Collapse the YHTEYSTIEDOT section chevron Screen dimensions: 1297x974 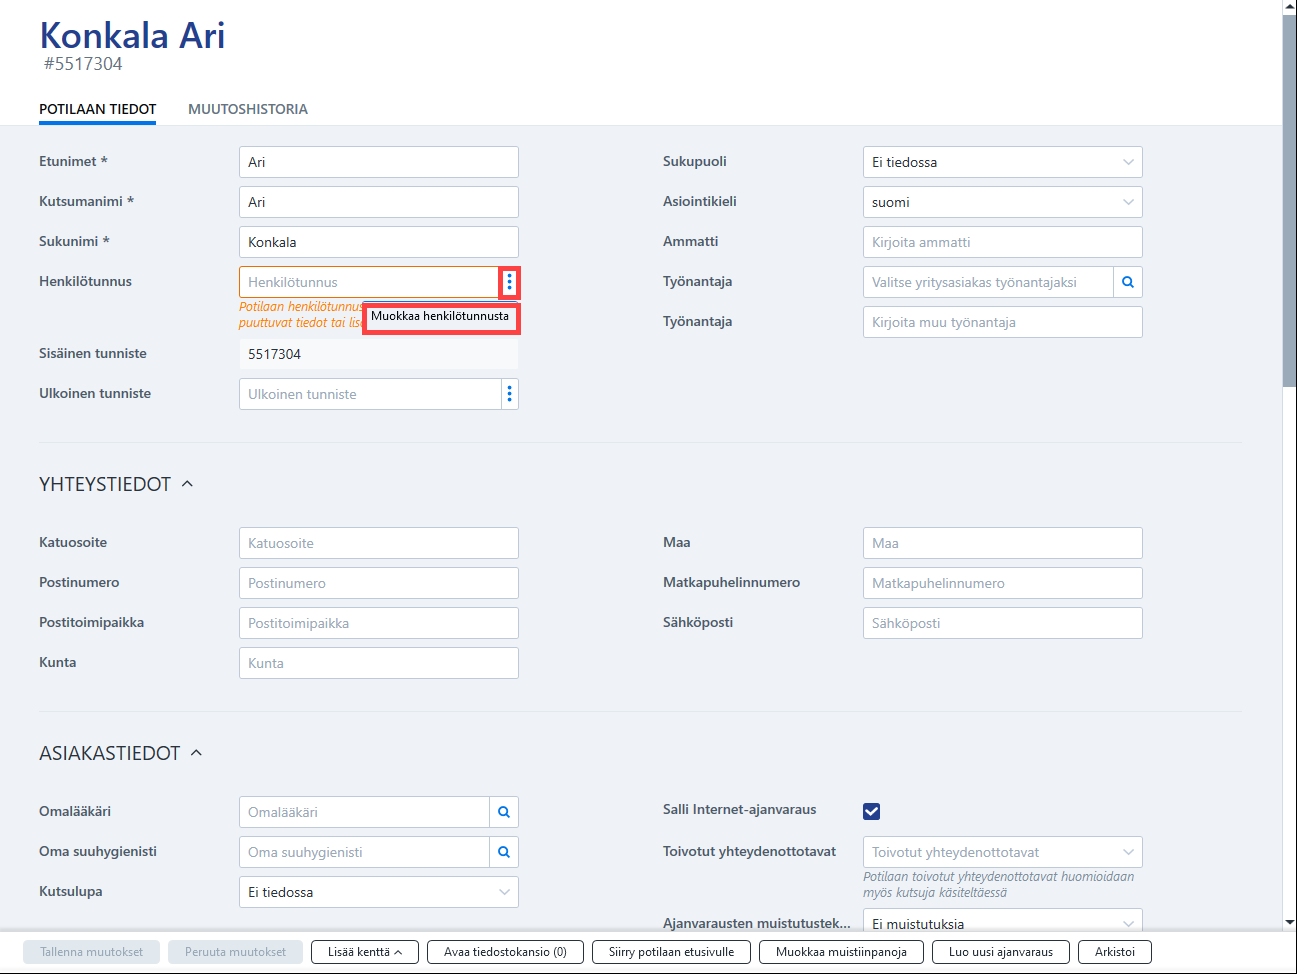(187, 484)
